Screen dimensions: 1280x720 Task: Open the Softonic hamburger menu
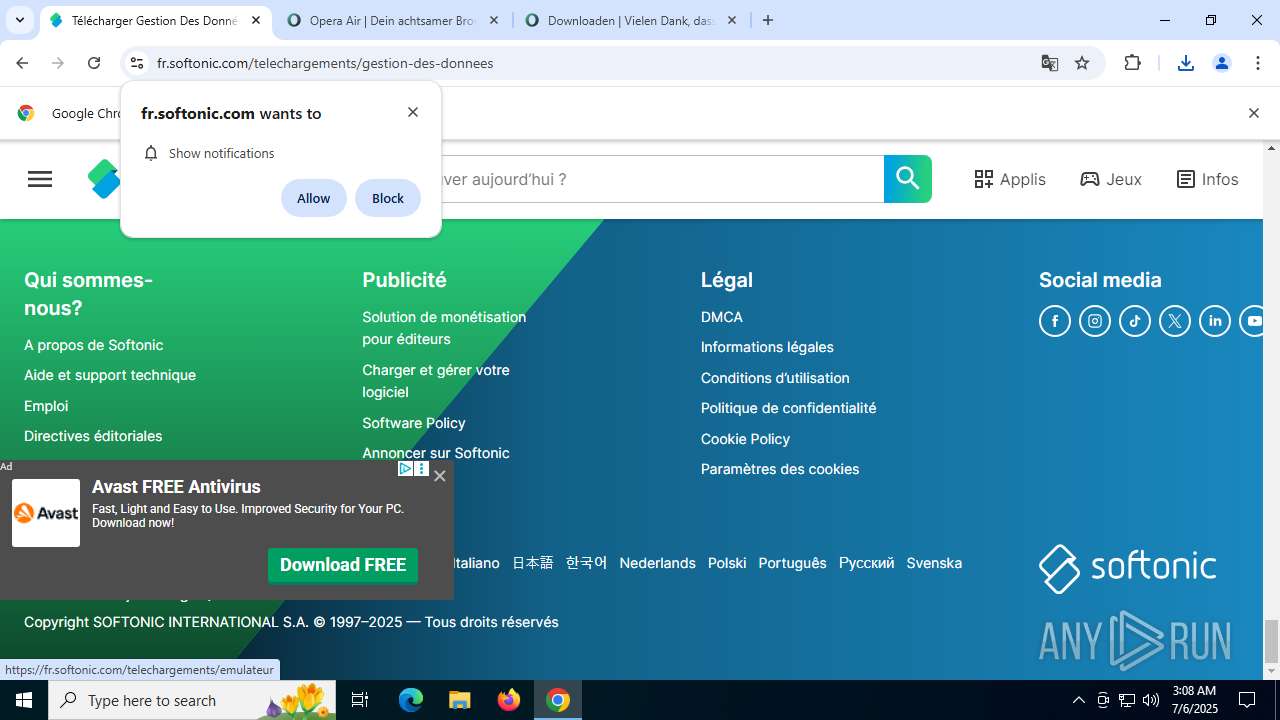coord(40,179)
